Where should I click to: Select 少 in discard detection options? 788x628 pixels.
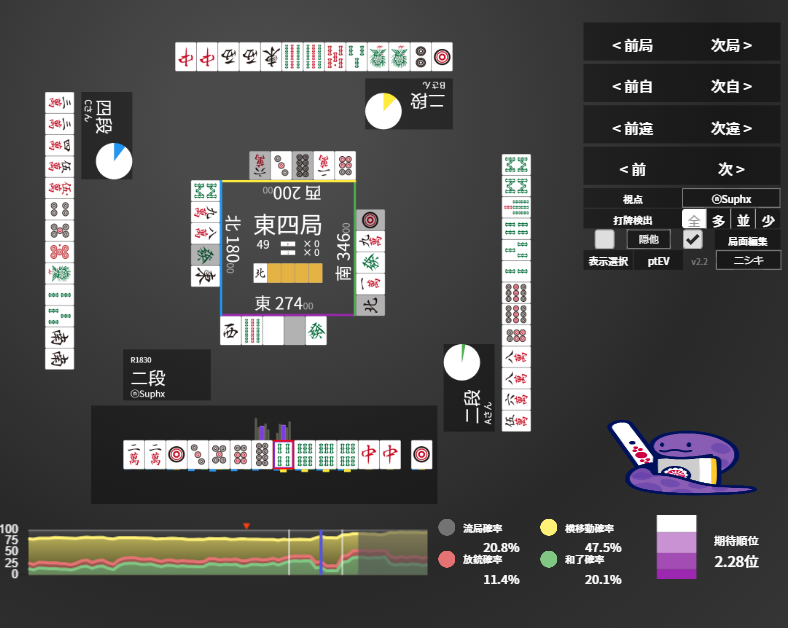coord(767,220)
